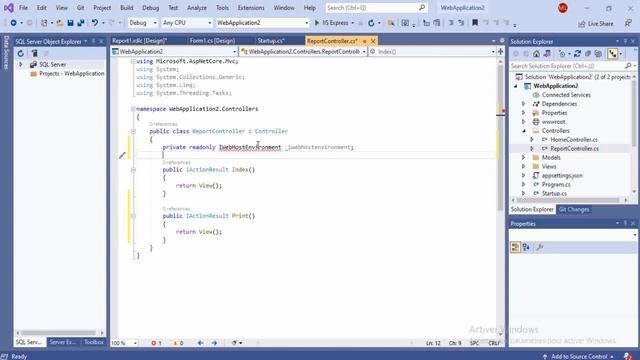Click Collapse All icon in Solution Explorer
Screen dimensions: 640x360
[588, 53]
